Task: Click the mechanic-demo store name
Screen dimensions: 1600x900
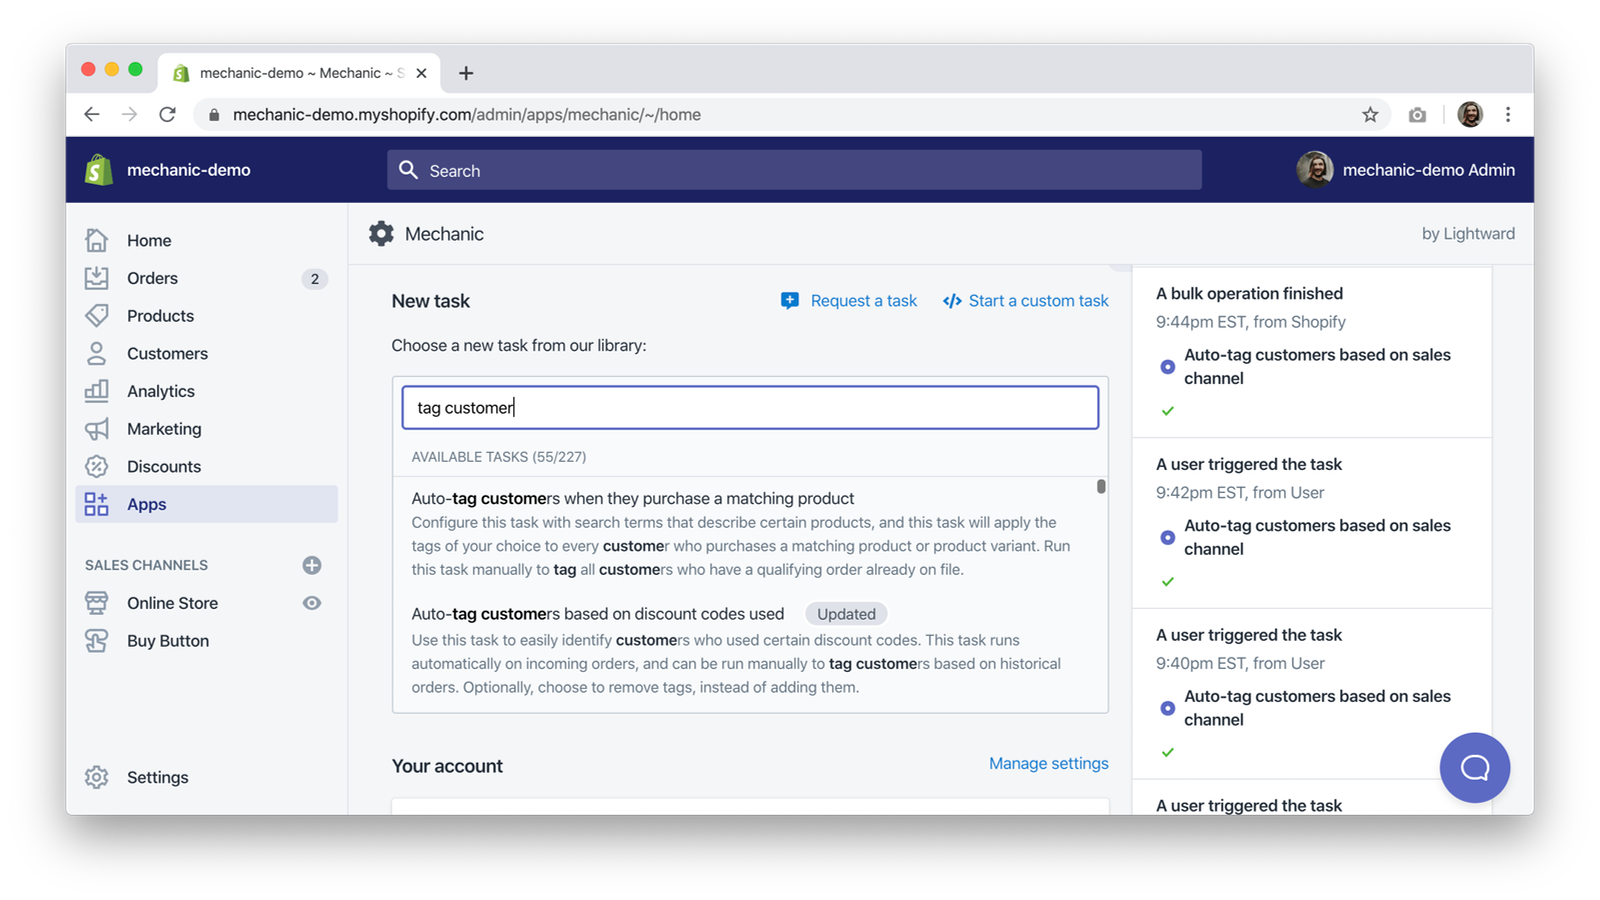Action: click(x=189, y=170)
